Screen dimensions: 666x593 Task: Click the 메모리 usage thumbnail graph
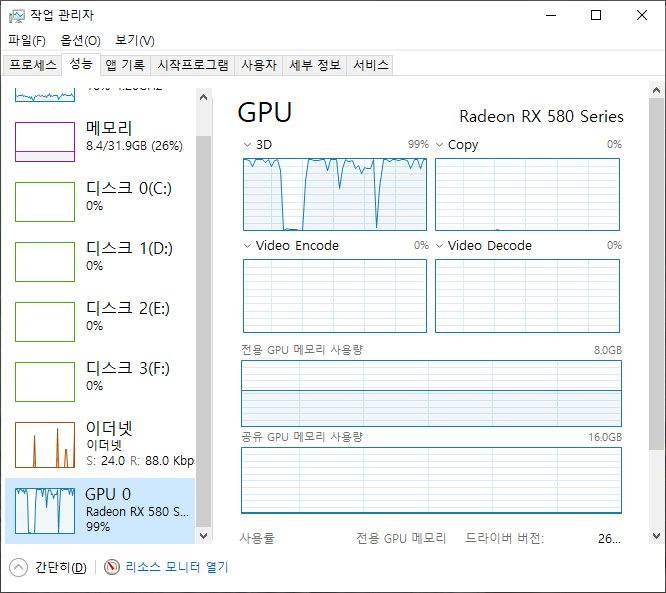coord(45,142)
